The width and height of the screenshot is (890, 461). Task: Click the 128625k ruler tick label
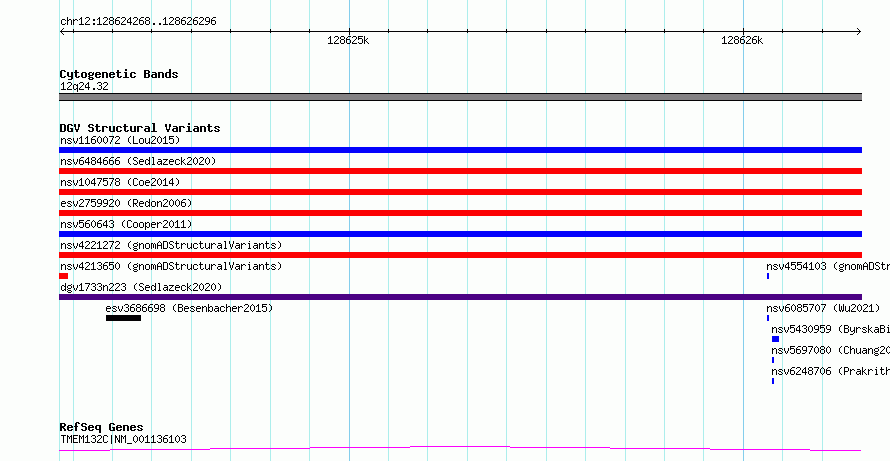[x=348, y=40]
